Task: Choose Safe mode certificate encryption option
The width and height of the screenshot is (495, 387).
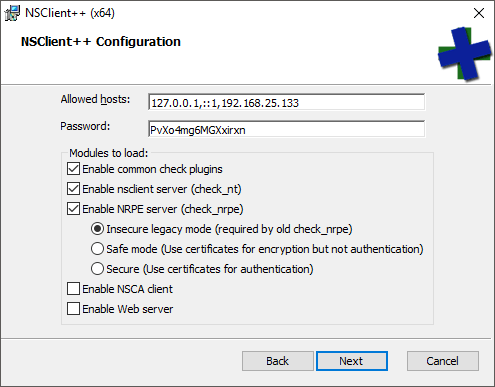Action: [x=97, y=249]
